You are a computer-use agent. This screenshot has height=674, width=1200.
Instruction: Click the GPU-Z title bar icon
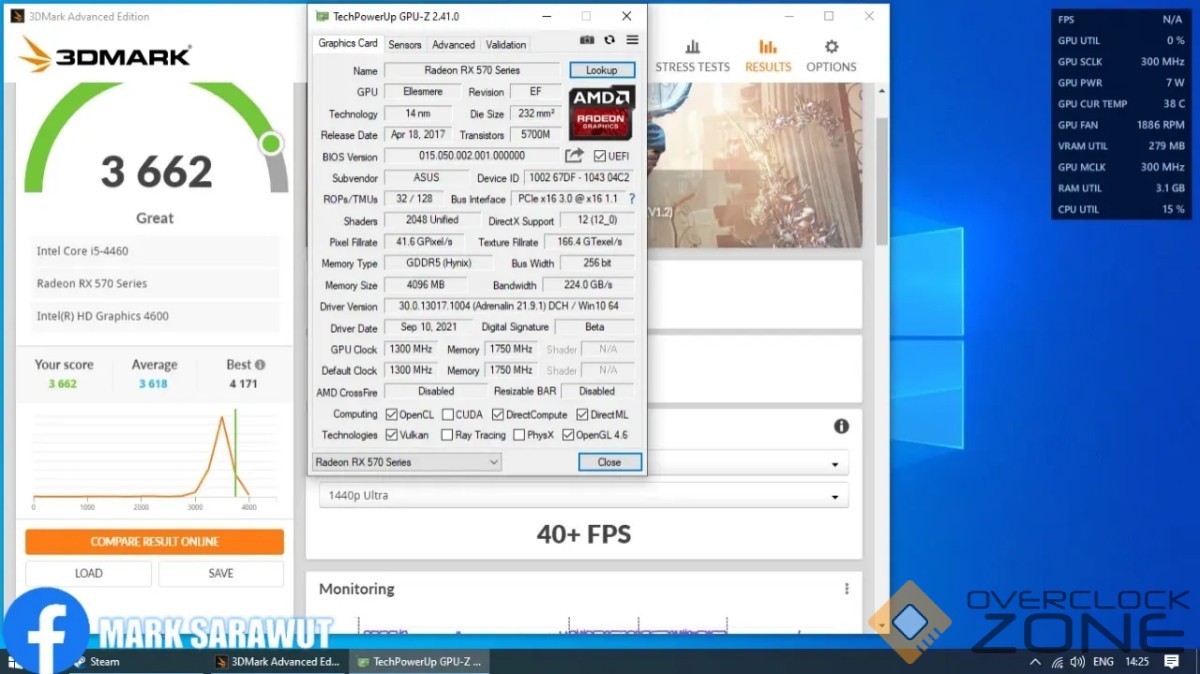point(321,16)
